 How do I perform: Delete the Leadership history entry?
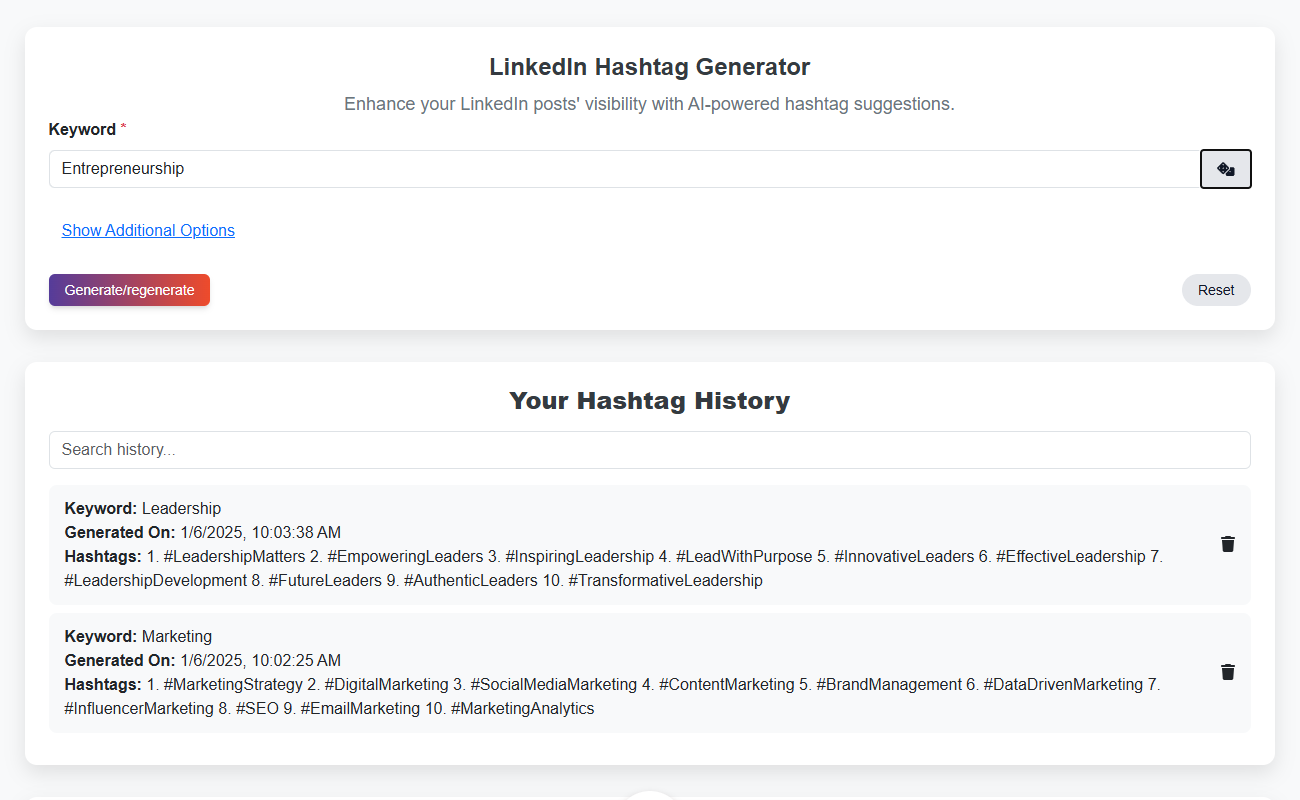[1228, 544]
